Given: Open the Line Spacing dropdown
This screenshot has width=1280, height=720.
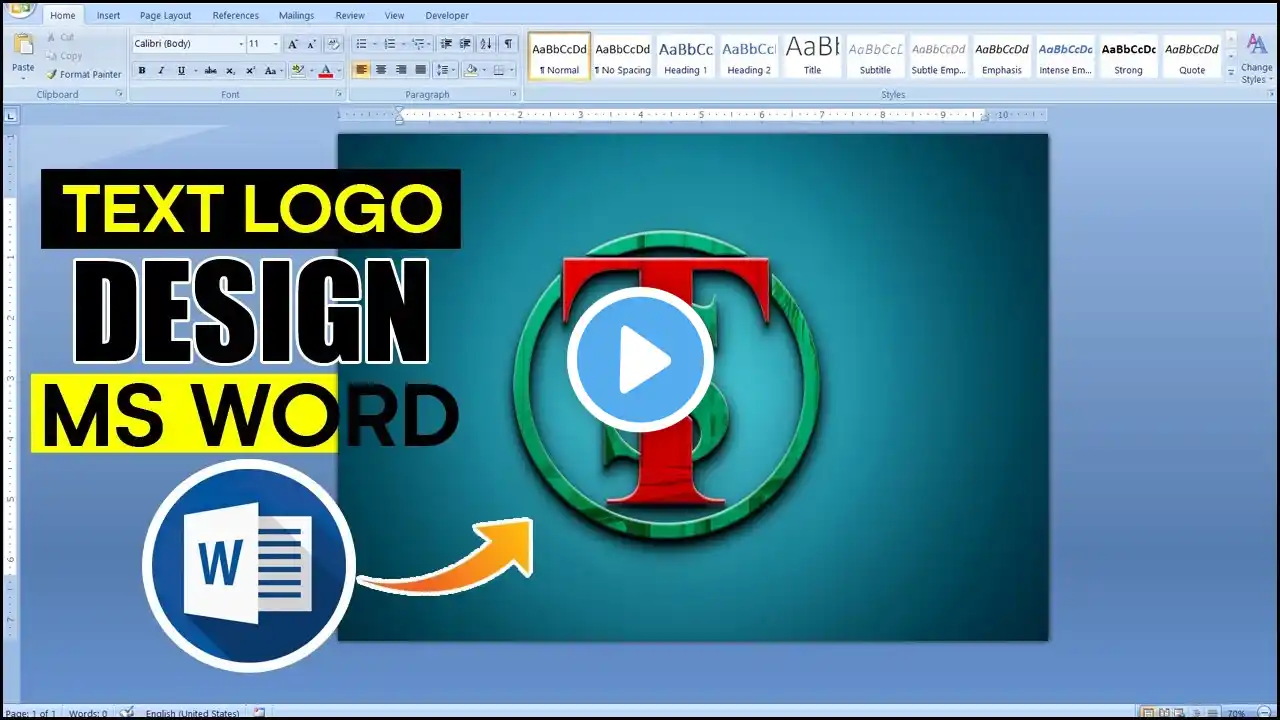Looking at the screenshot, I should coord(446,70).
